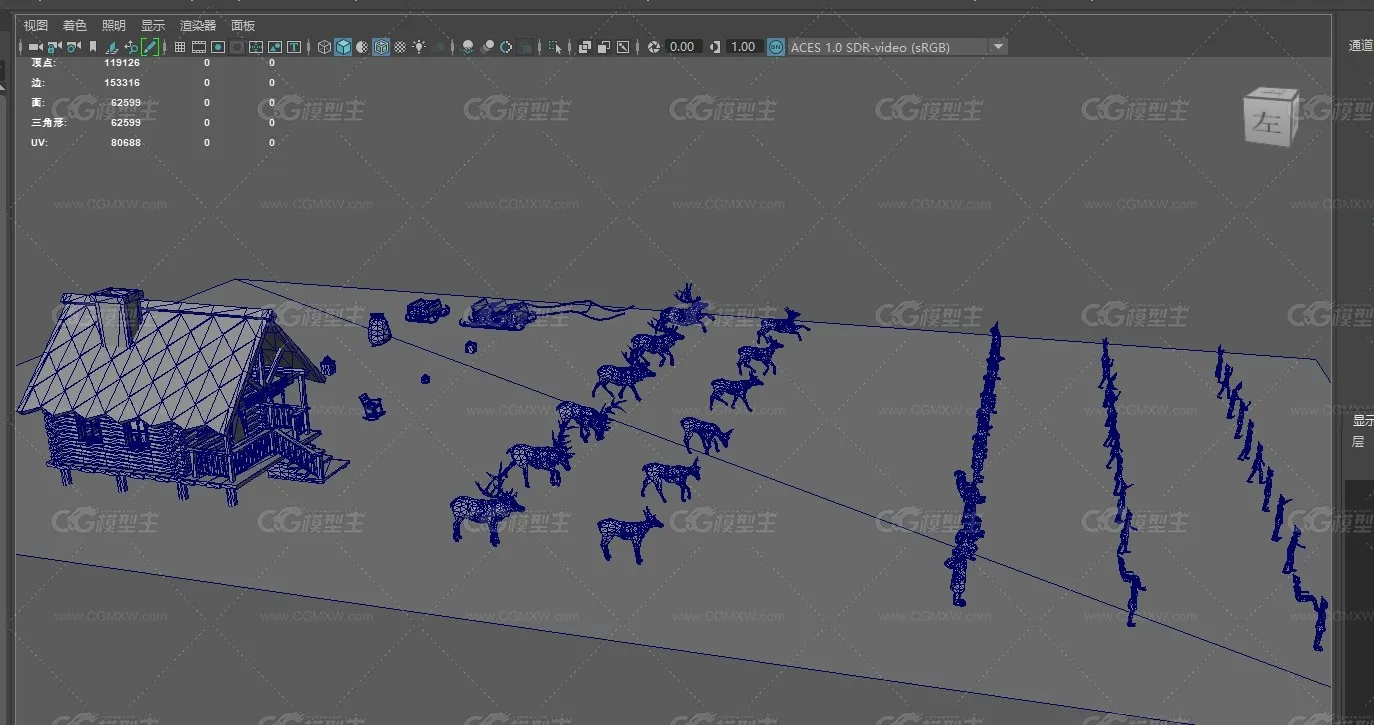This screenshot has width=1374, height=725.
Task: Click the X-Ray Active Components icon
Action: click(x=604, y=47)
